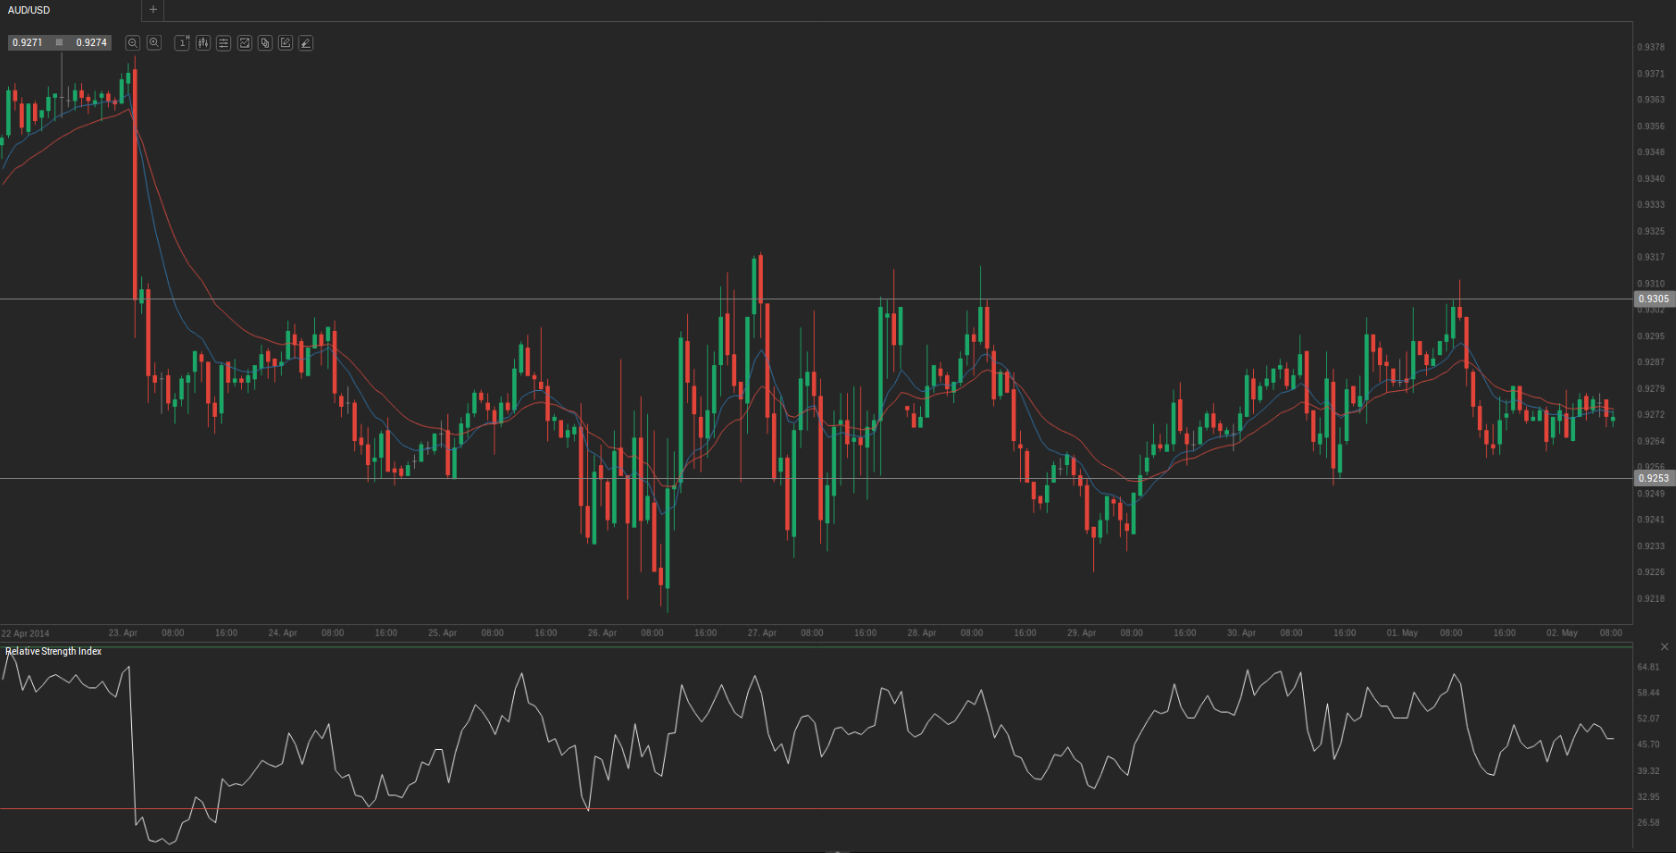Click the zoom out magnifier icon
Viewport: 1676px width, 853px height.
click(132, 43)
